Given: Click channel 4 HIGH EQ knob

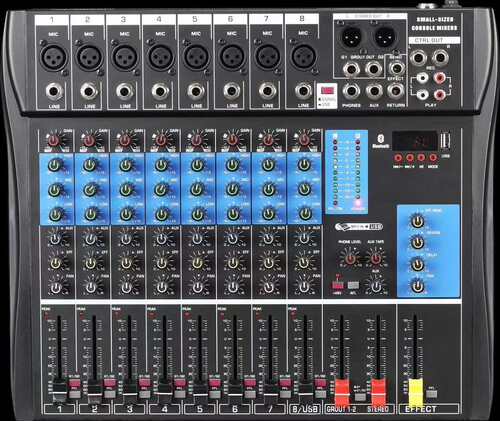Looking at the screenshot, I should pos(161,165).
